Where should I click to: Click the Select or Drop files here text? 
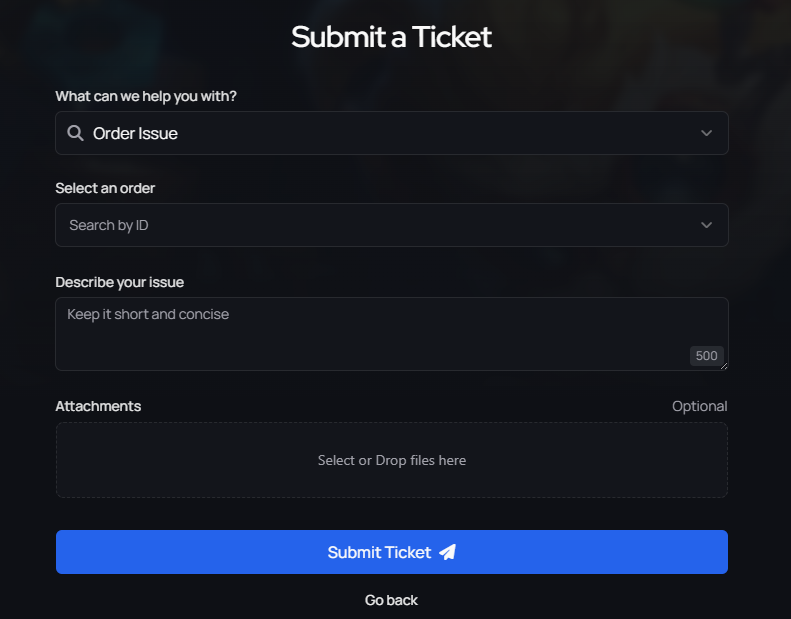[x=391, y=460]
